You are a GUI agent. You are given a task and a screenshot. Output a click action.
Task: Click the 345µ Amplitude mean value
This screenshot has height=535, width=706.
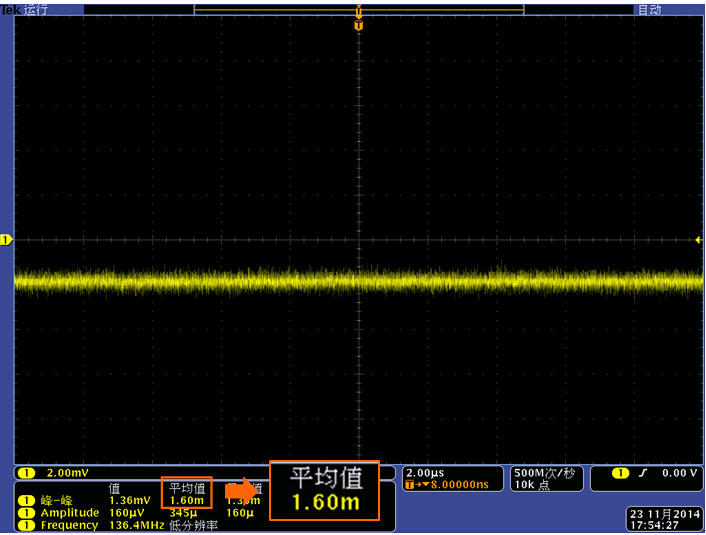tap(183, 513)
